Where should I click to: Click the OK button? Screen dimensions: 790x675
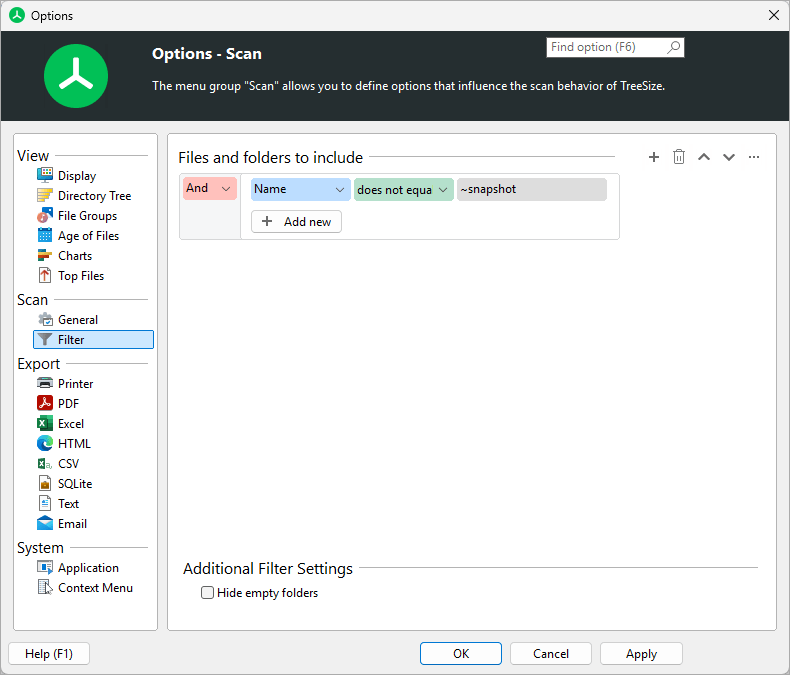(x=460, y=653)
